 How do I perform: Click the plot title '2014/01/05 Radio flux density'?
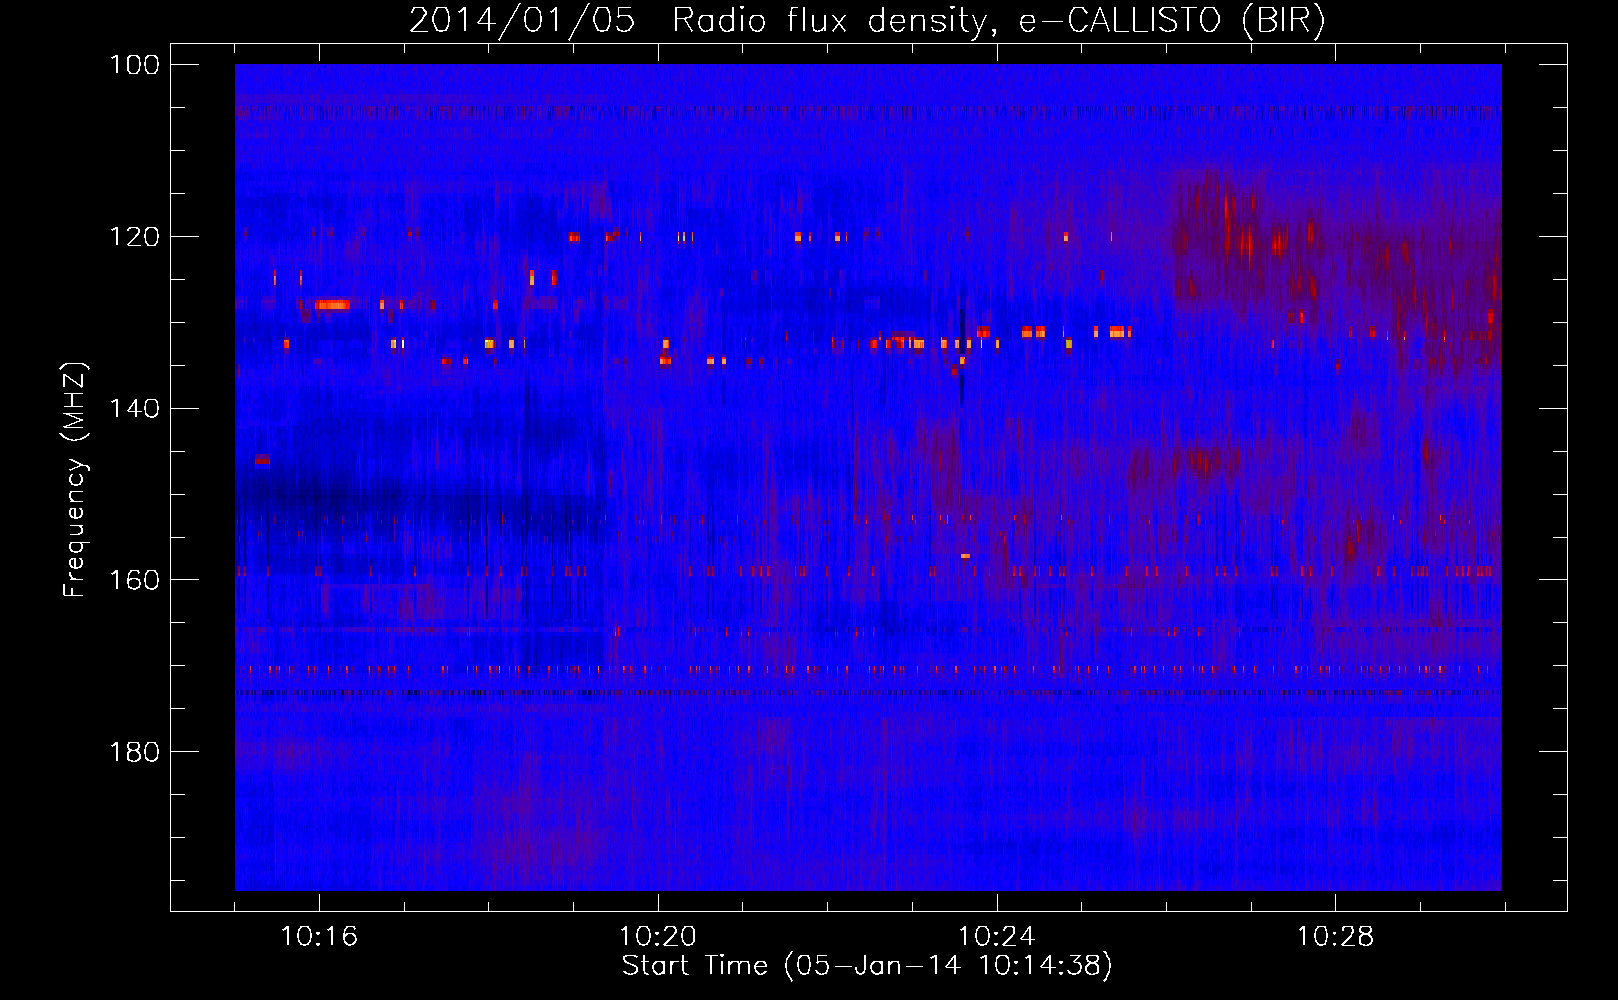867,21
